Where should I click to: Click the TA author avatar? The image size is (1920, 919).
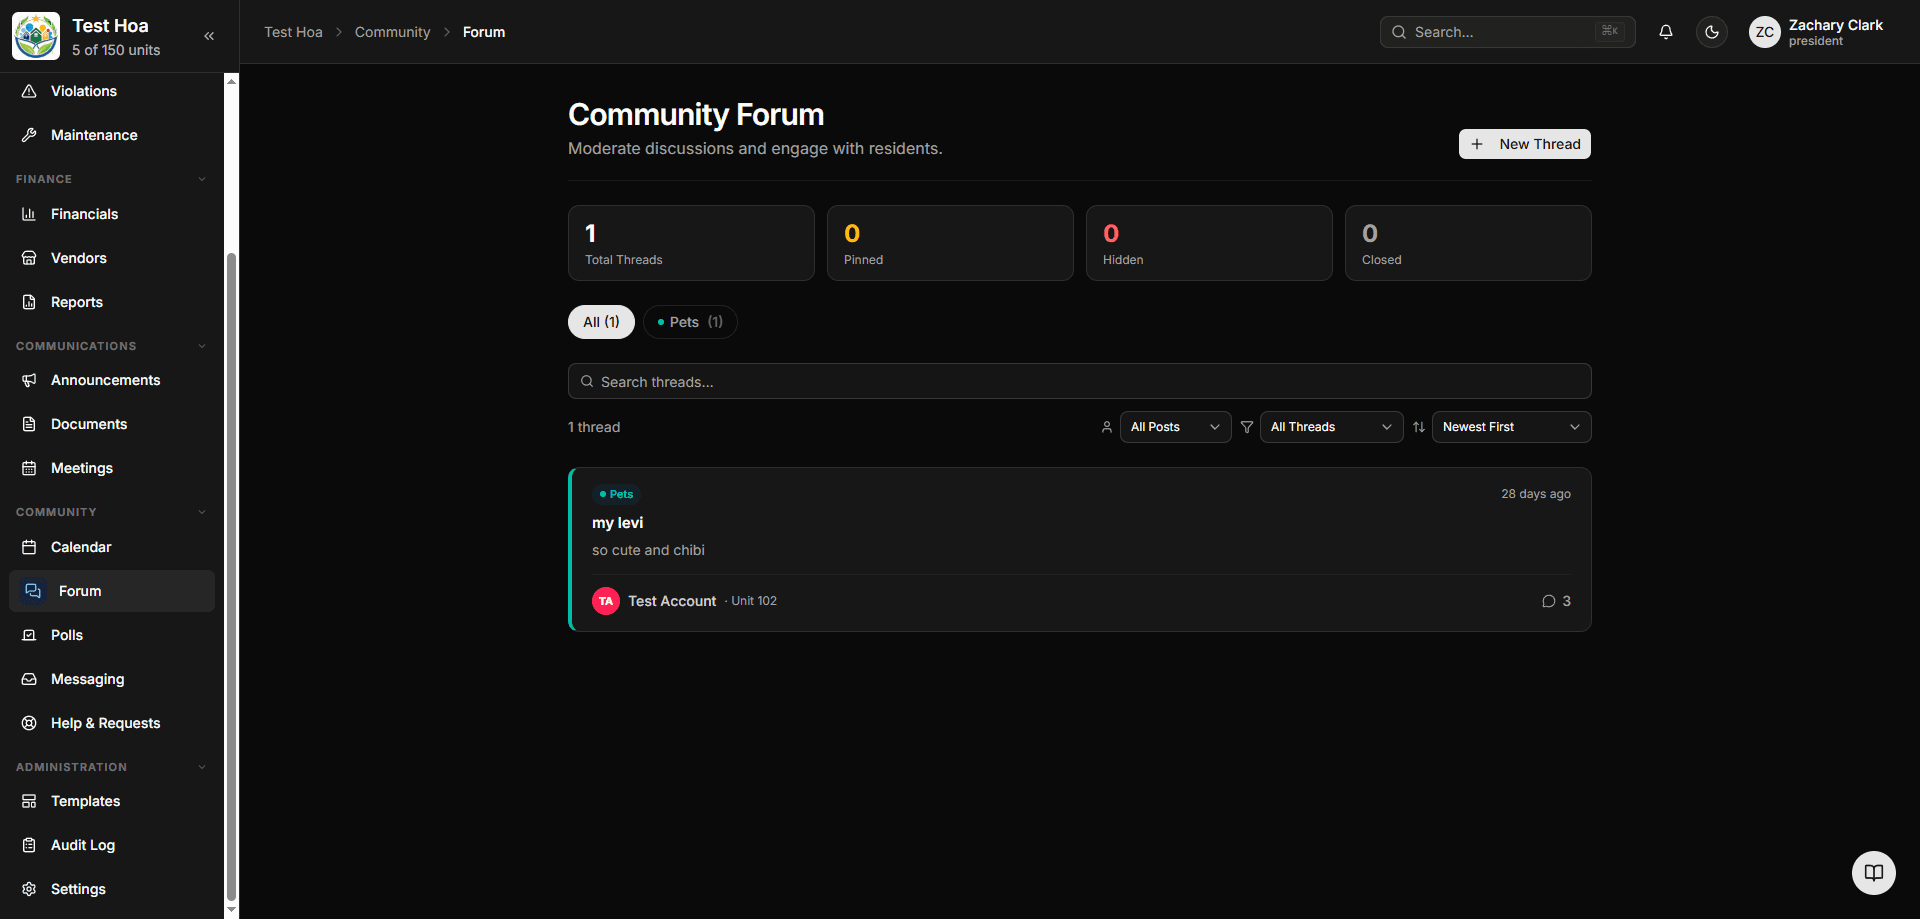606,601
